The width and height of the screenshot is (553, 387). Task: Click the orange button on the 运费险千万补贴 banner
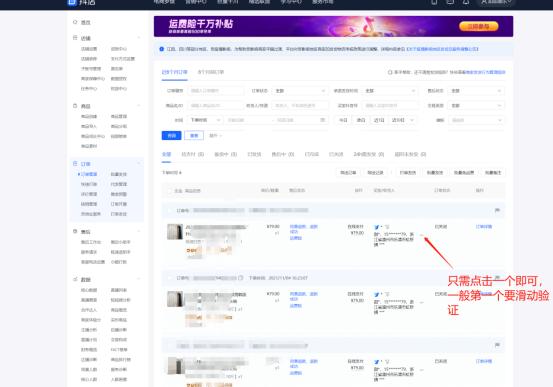tap(479, 26)
